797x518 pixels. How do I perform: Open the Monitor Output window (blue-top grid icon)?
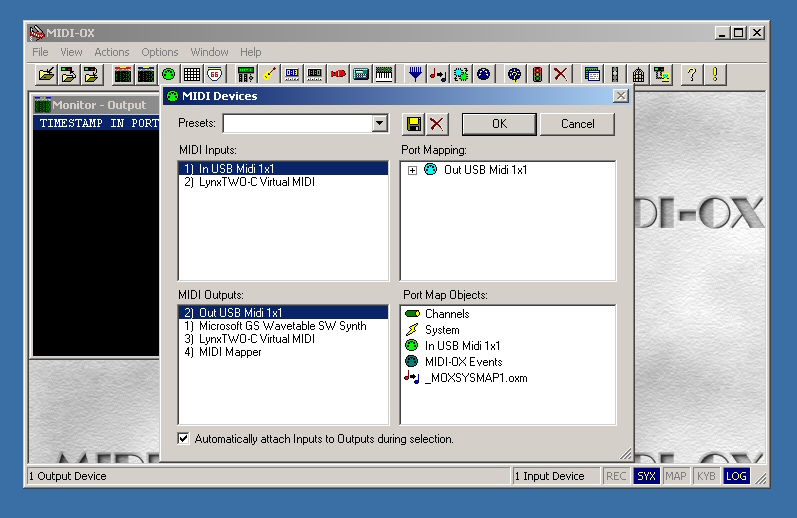(145, 75)
